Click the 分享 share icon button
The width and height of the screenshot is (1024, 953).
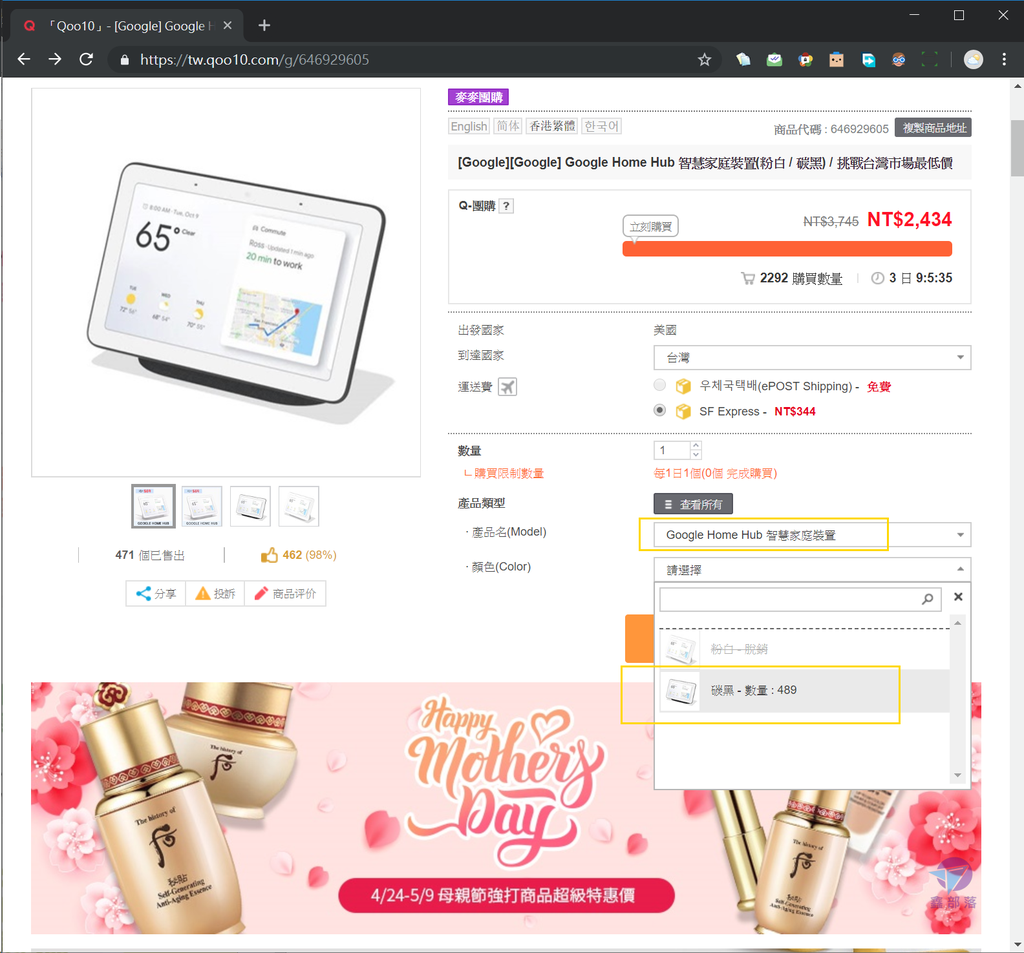click(156, 593)
